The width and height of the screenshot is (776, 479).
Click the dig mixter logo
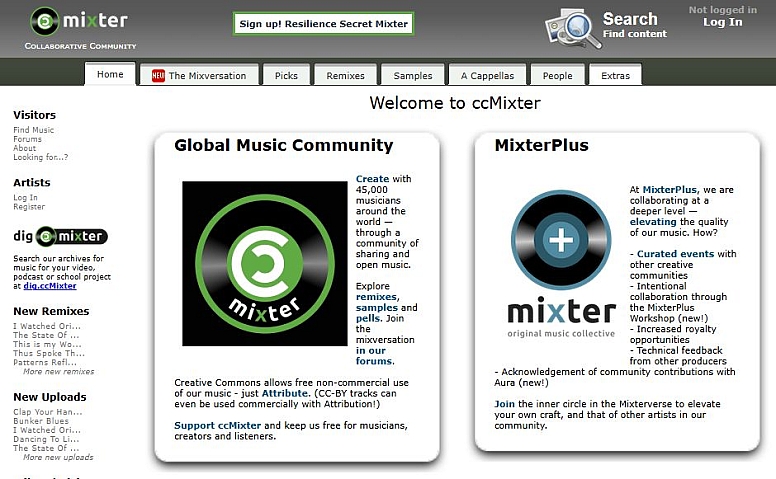60,236
